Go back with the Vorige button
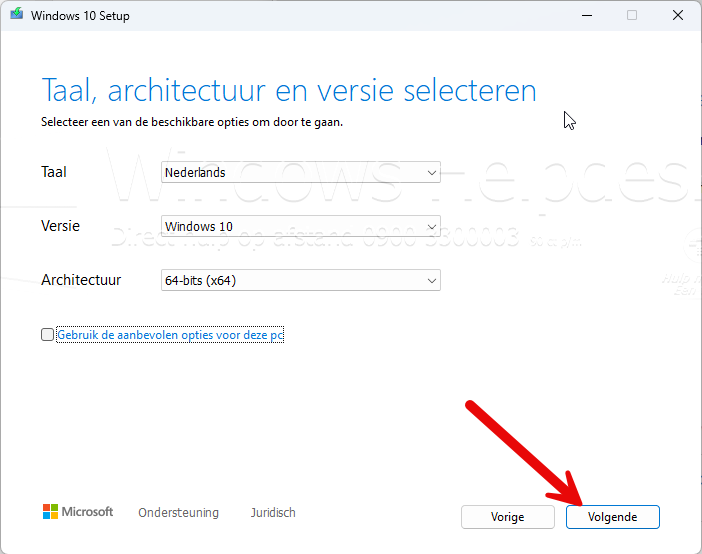The height and width of the screenshot is (554, 702). 508,517
